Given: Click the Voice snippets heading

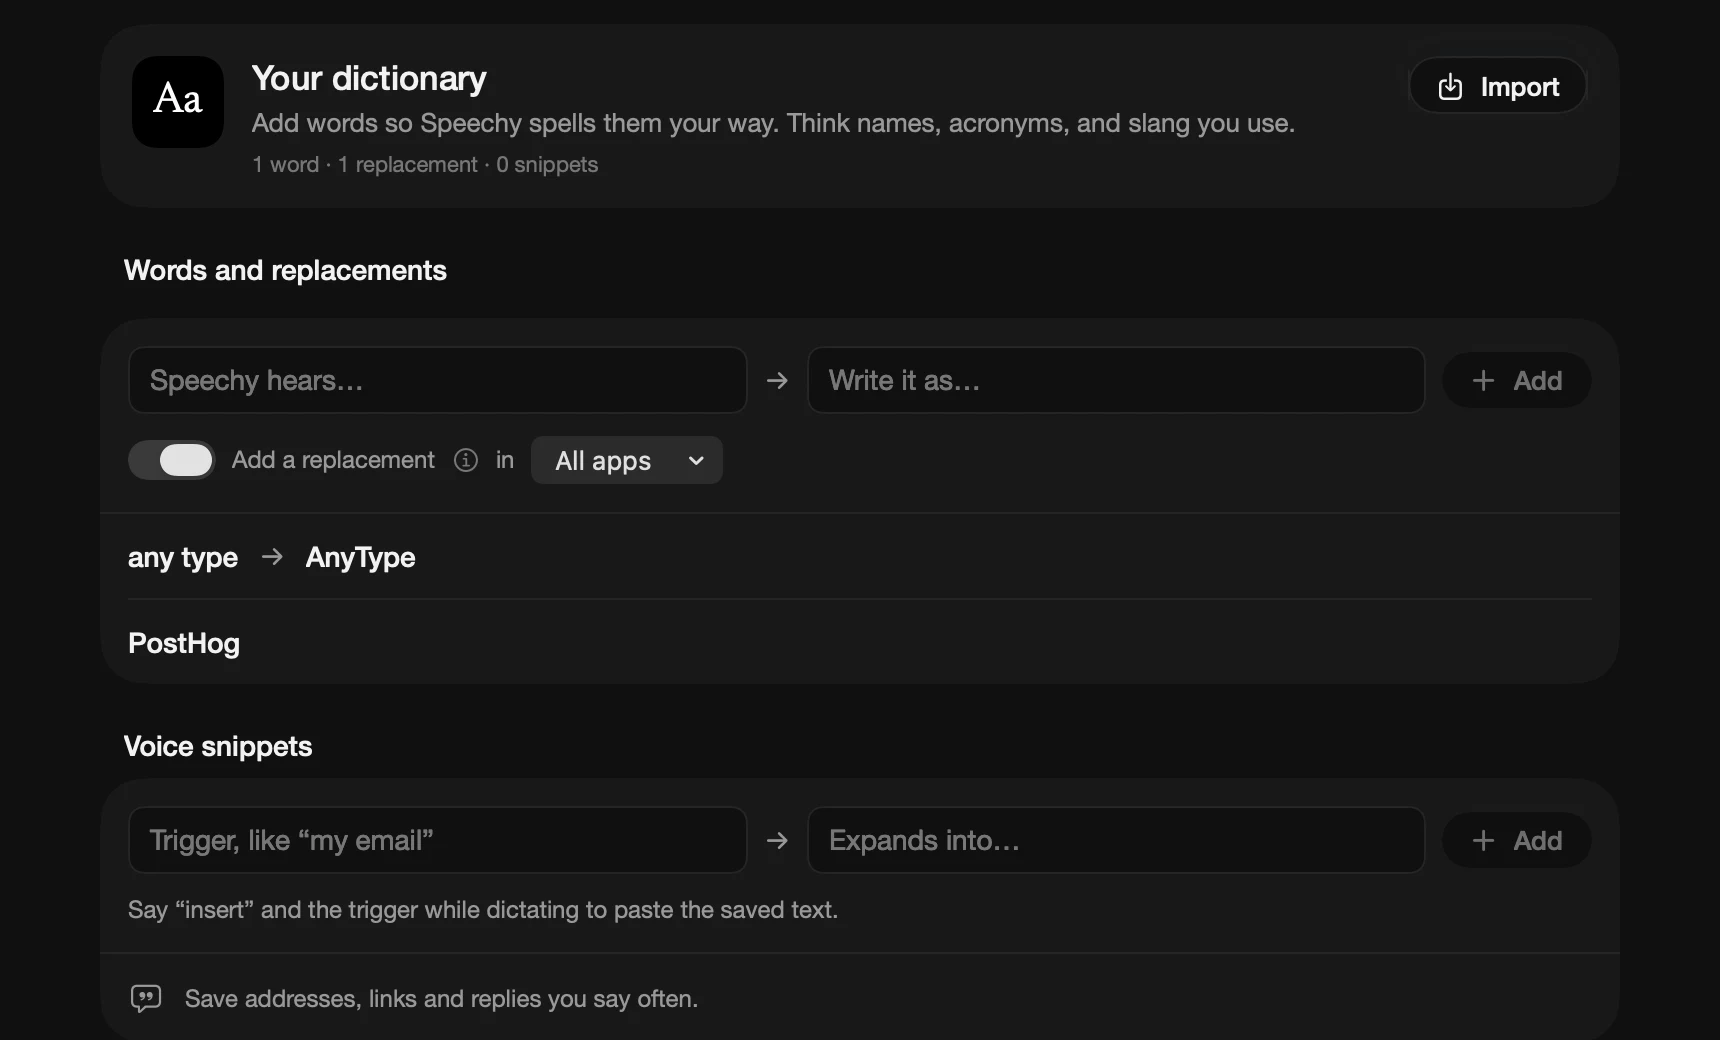Looking at the screenshot, I should click(218, 747).
